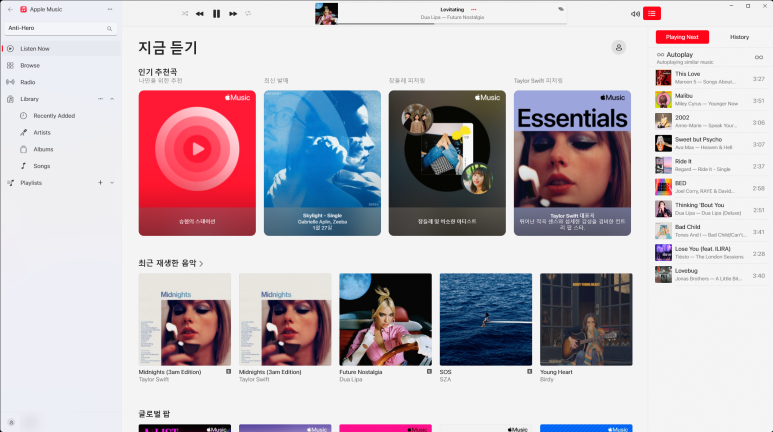This screenshot has height=432, width=773.
Task: Open the SOS album by SZA
Action: coord(486,320)
